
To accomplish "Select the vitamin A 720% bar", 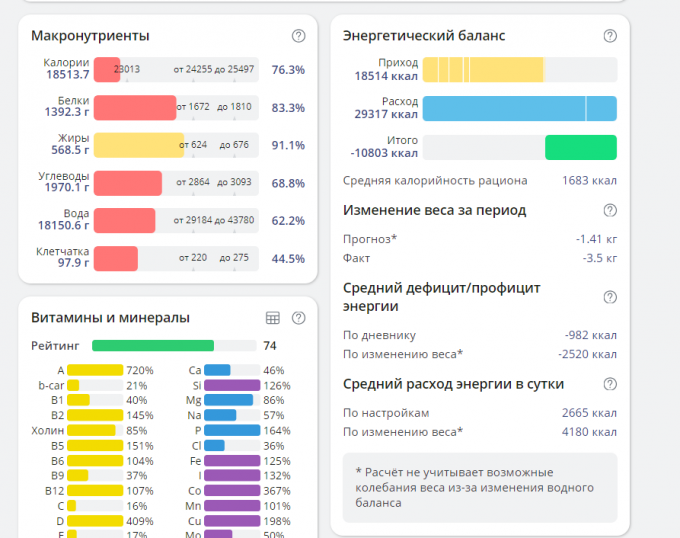I will click(95, 370).
